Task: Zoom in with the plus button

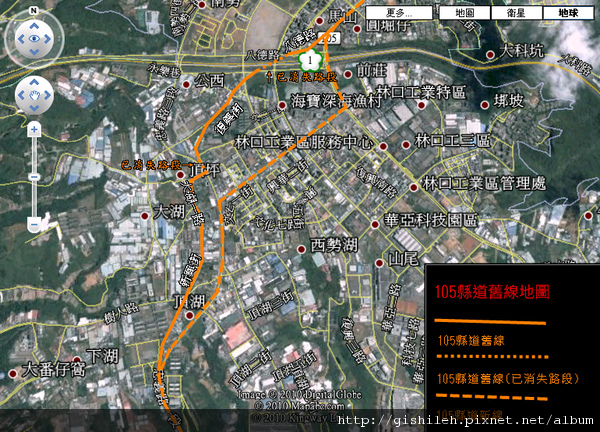Action: (34, 130)
